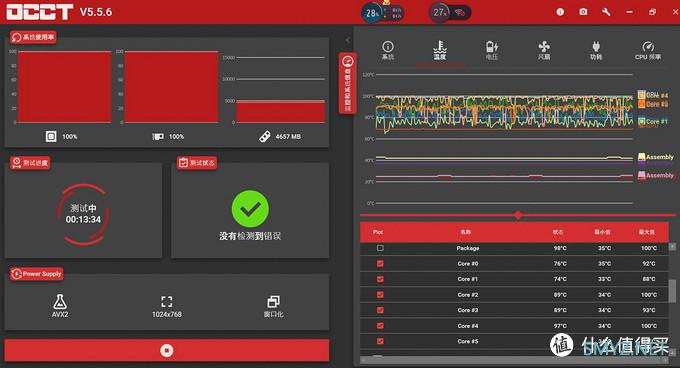The image size is (680, 368).
Task: Click the yellow Assembly legend swatch
Action: point(641,157)
